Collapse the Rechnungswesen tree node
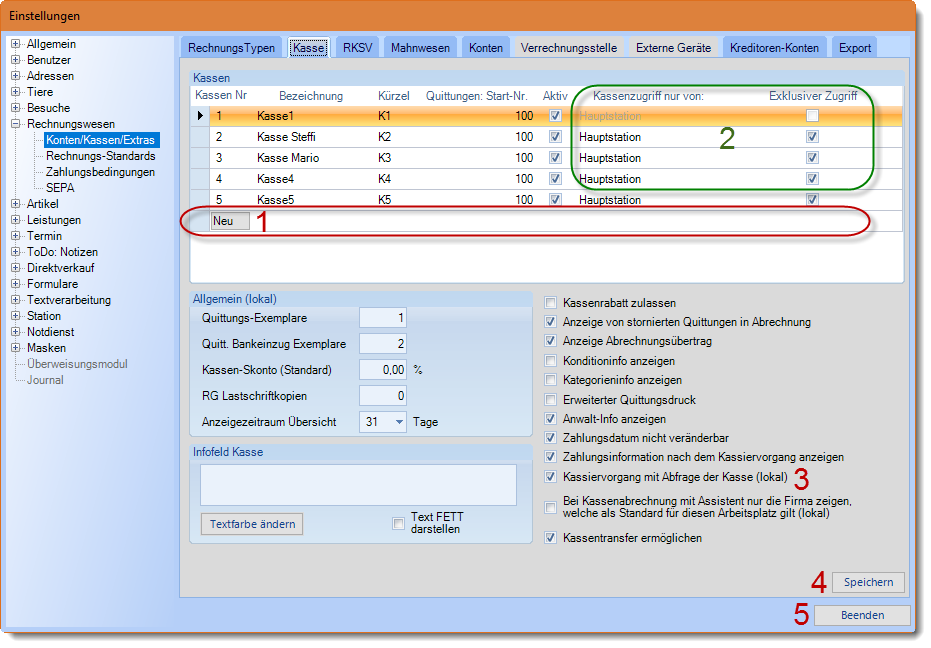This screenshot has height=648, width=931. [16, 124]
